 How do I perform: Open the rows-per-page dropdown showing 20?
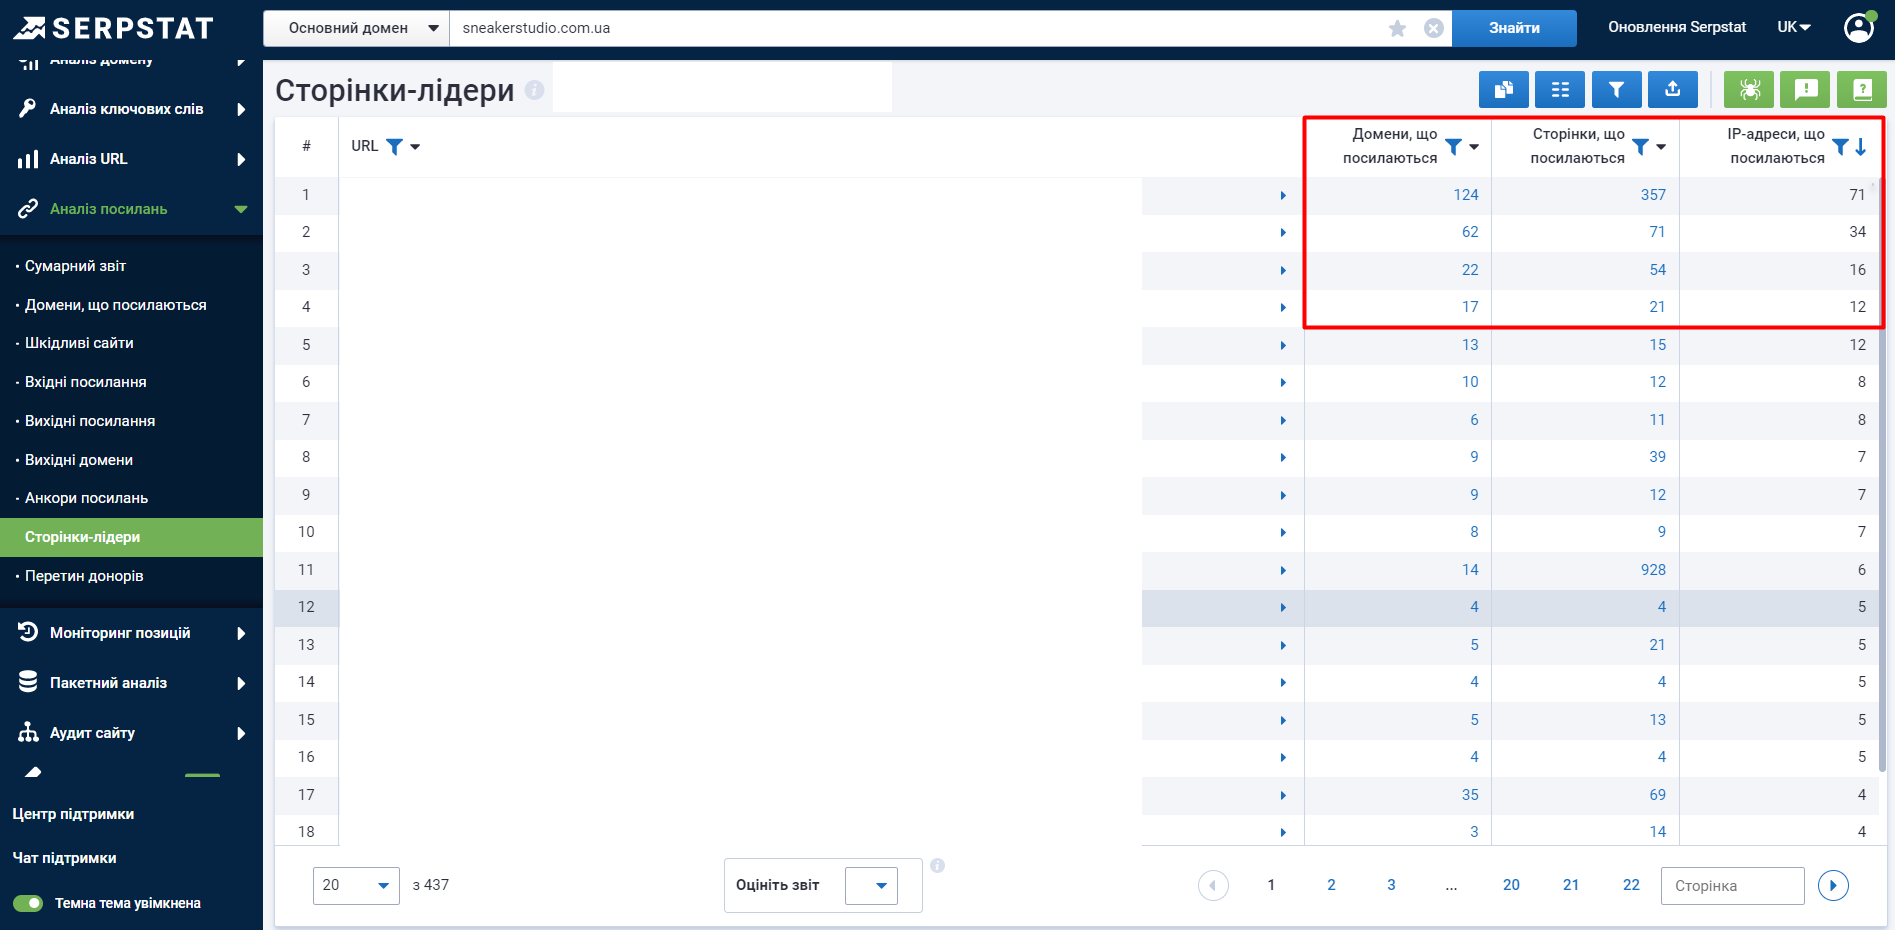coord(356,885)
